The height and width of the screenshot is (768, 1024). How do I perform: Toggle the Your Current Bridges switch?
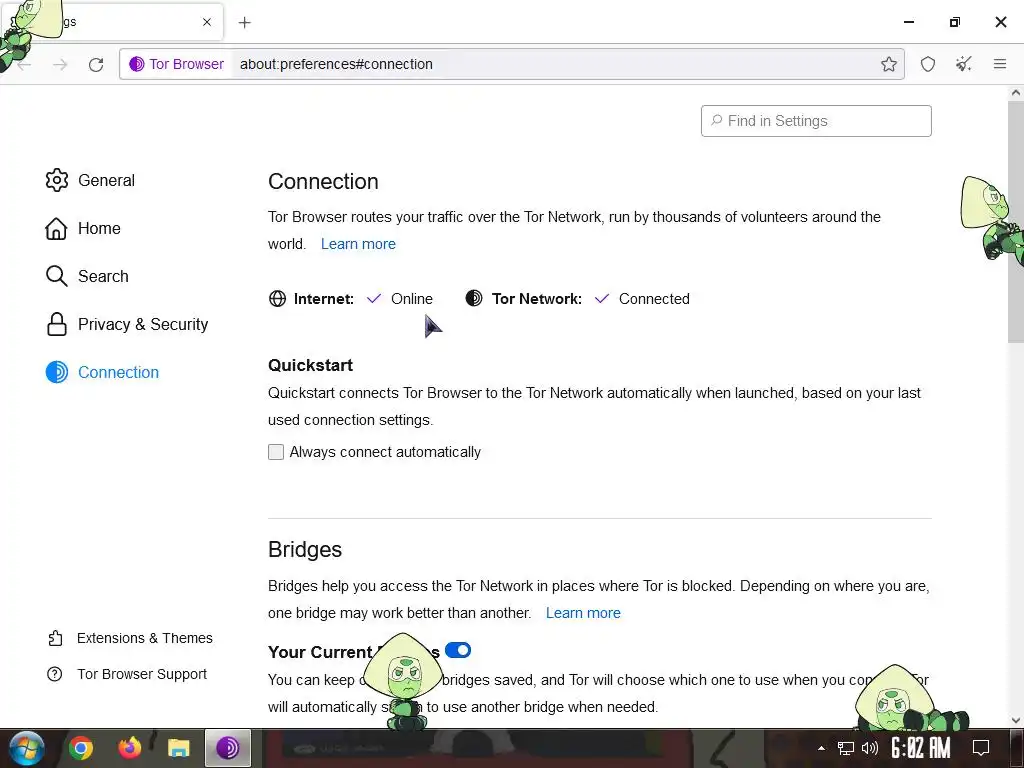(x=458, y=650)
